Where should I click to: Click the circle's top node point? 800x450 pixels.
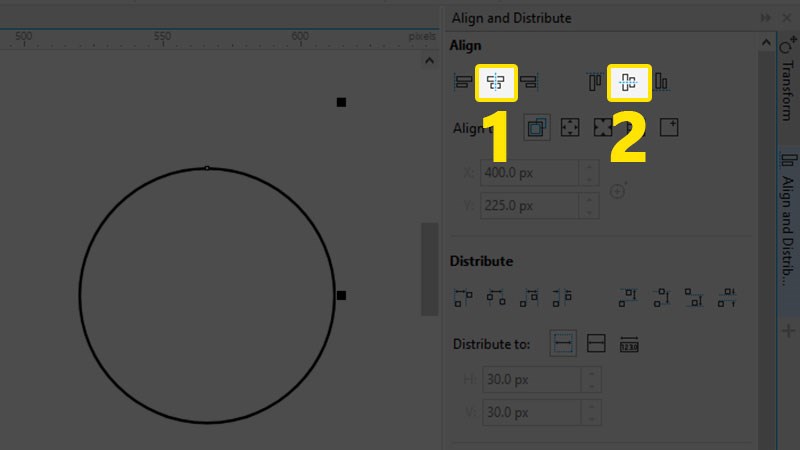pyautogui.click(x=207, y=168)
